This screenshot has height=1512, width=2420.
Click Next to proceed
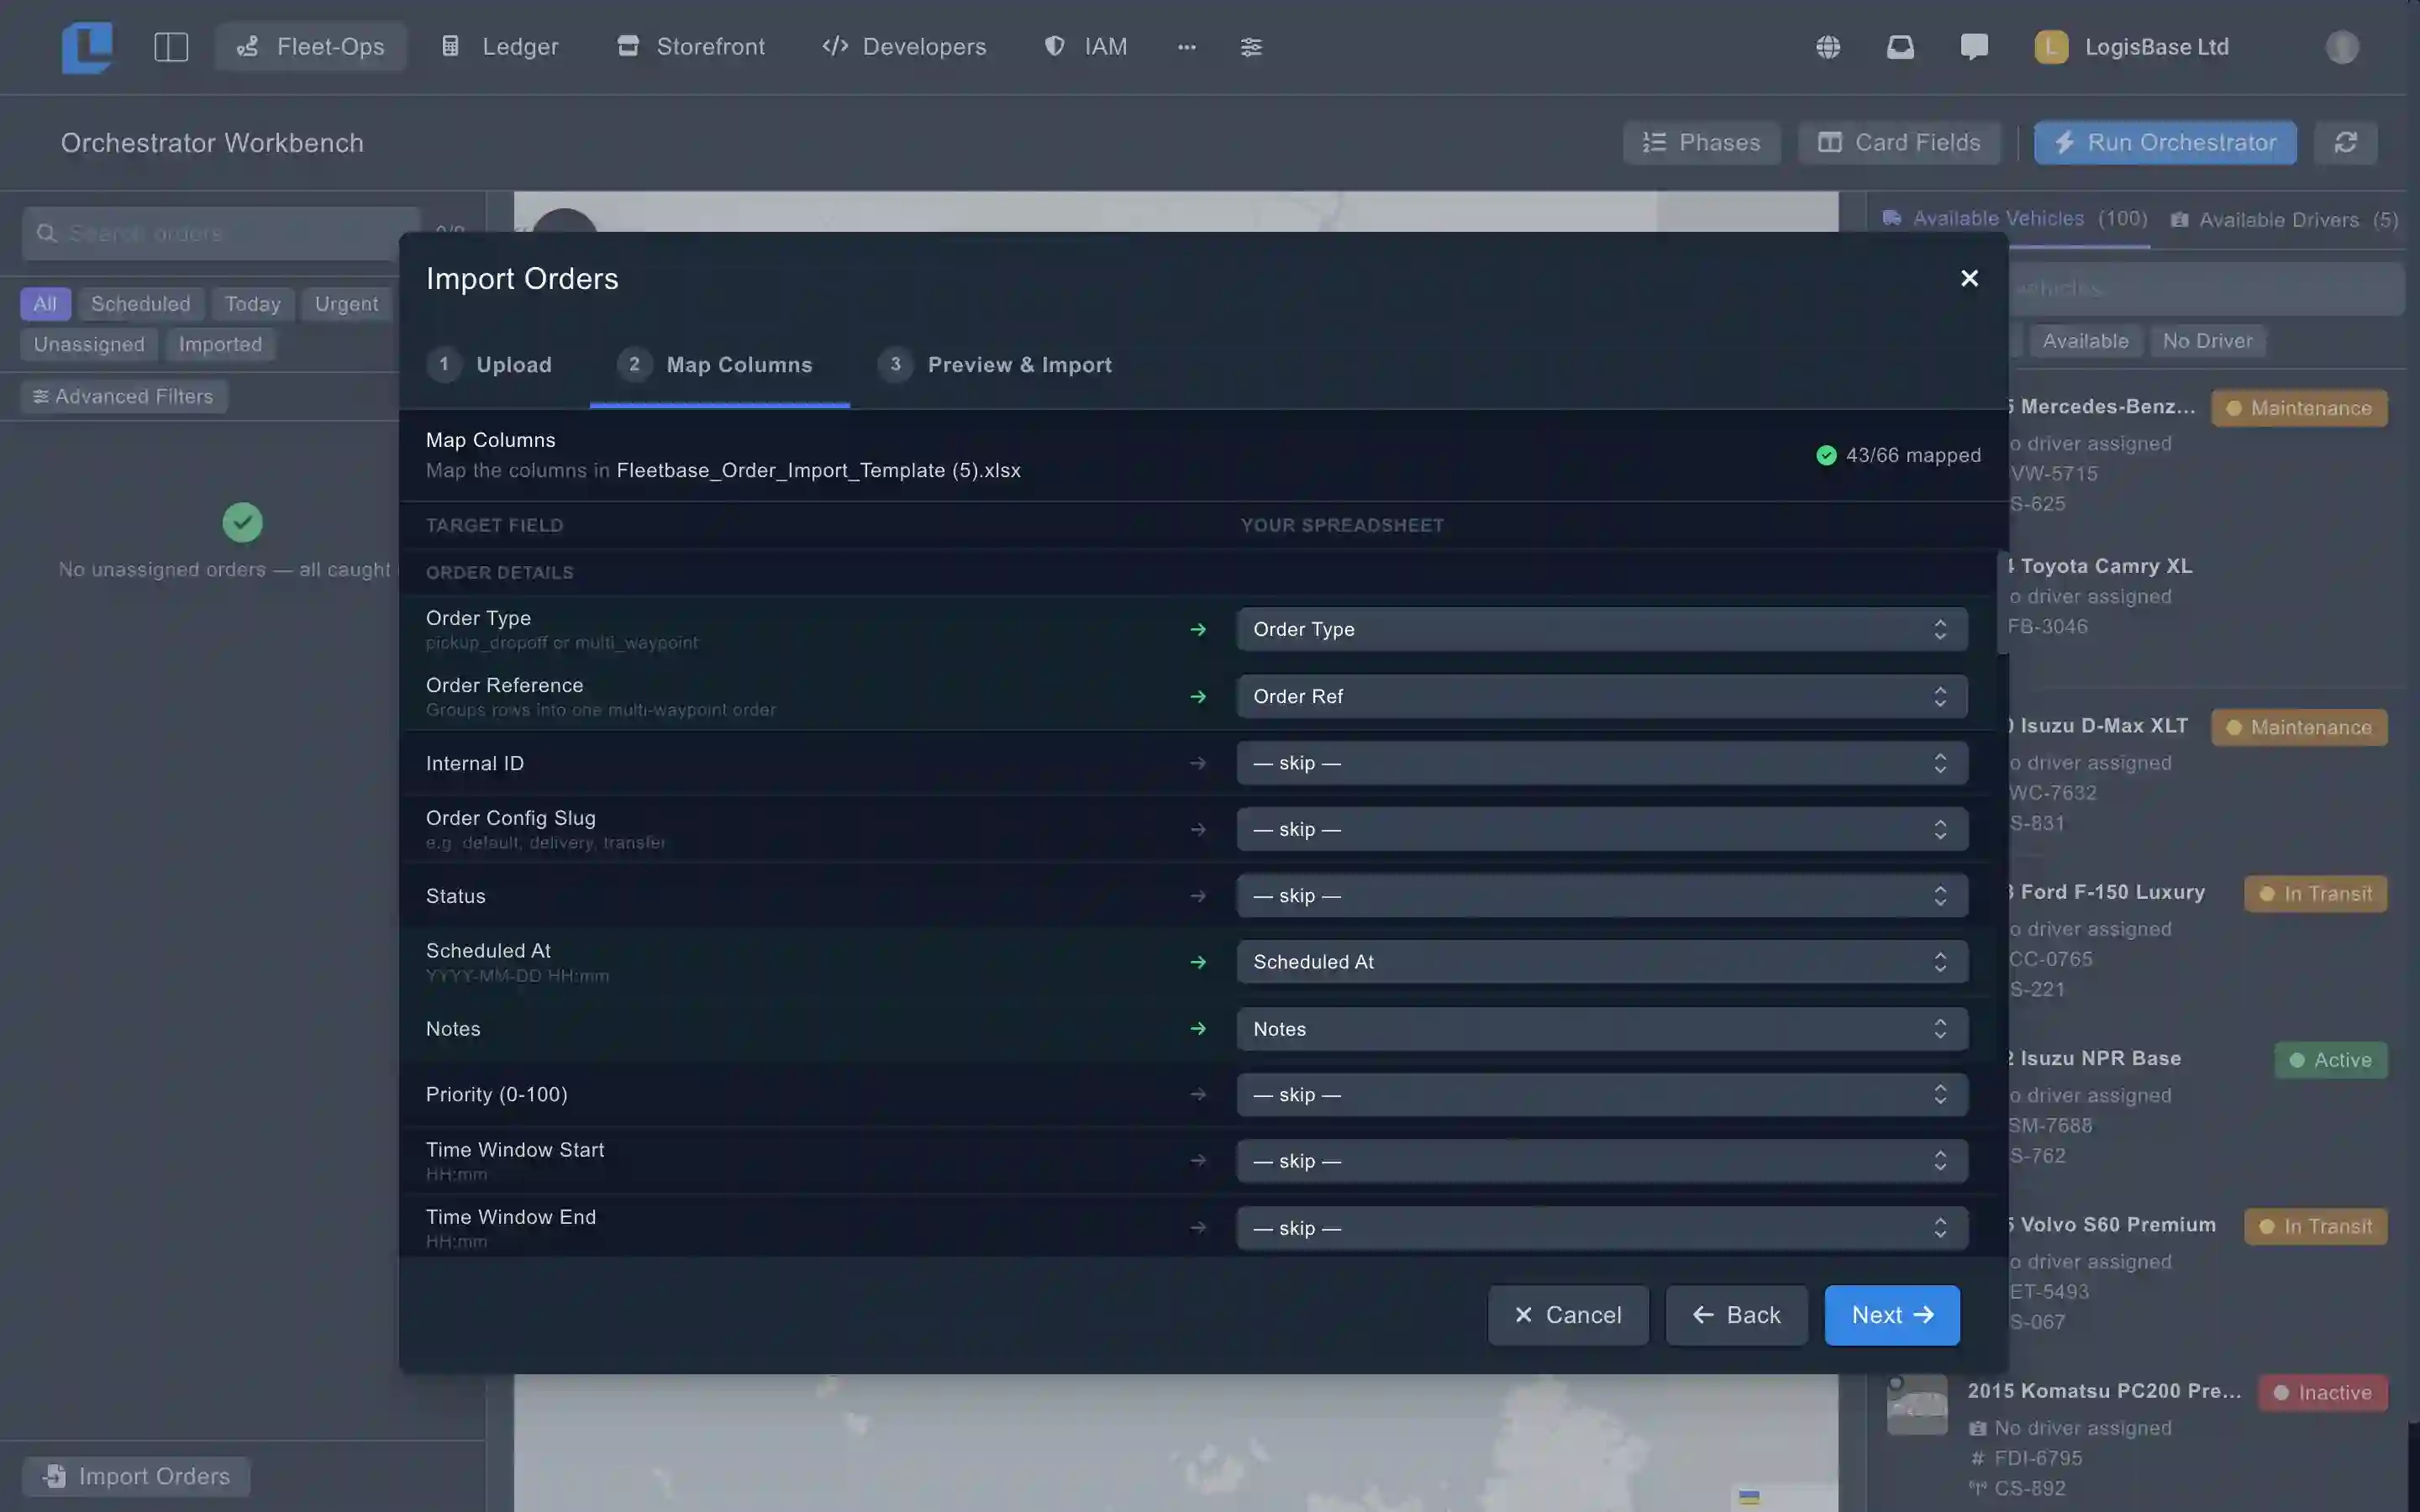pos(1892,1315)
